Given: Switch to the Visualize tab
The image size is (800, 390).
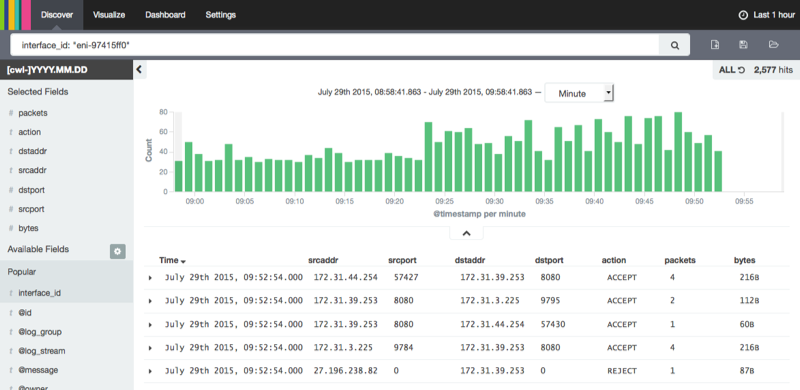Looking at the screenshot, I should pos(109,15).
